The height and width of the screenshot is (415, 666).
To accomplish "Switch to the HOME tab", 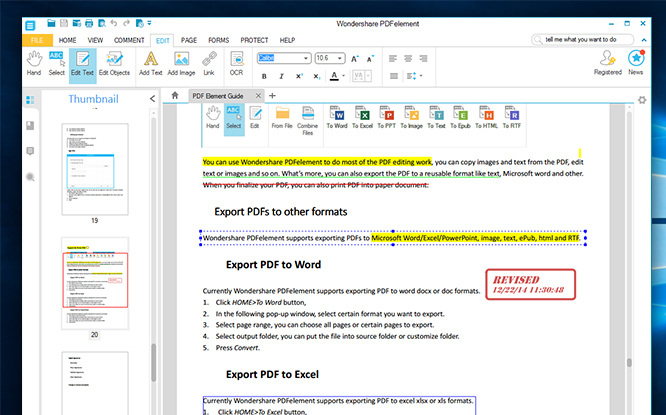I will (68, 40).
